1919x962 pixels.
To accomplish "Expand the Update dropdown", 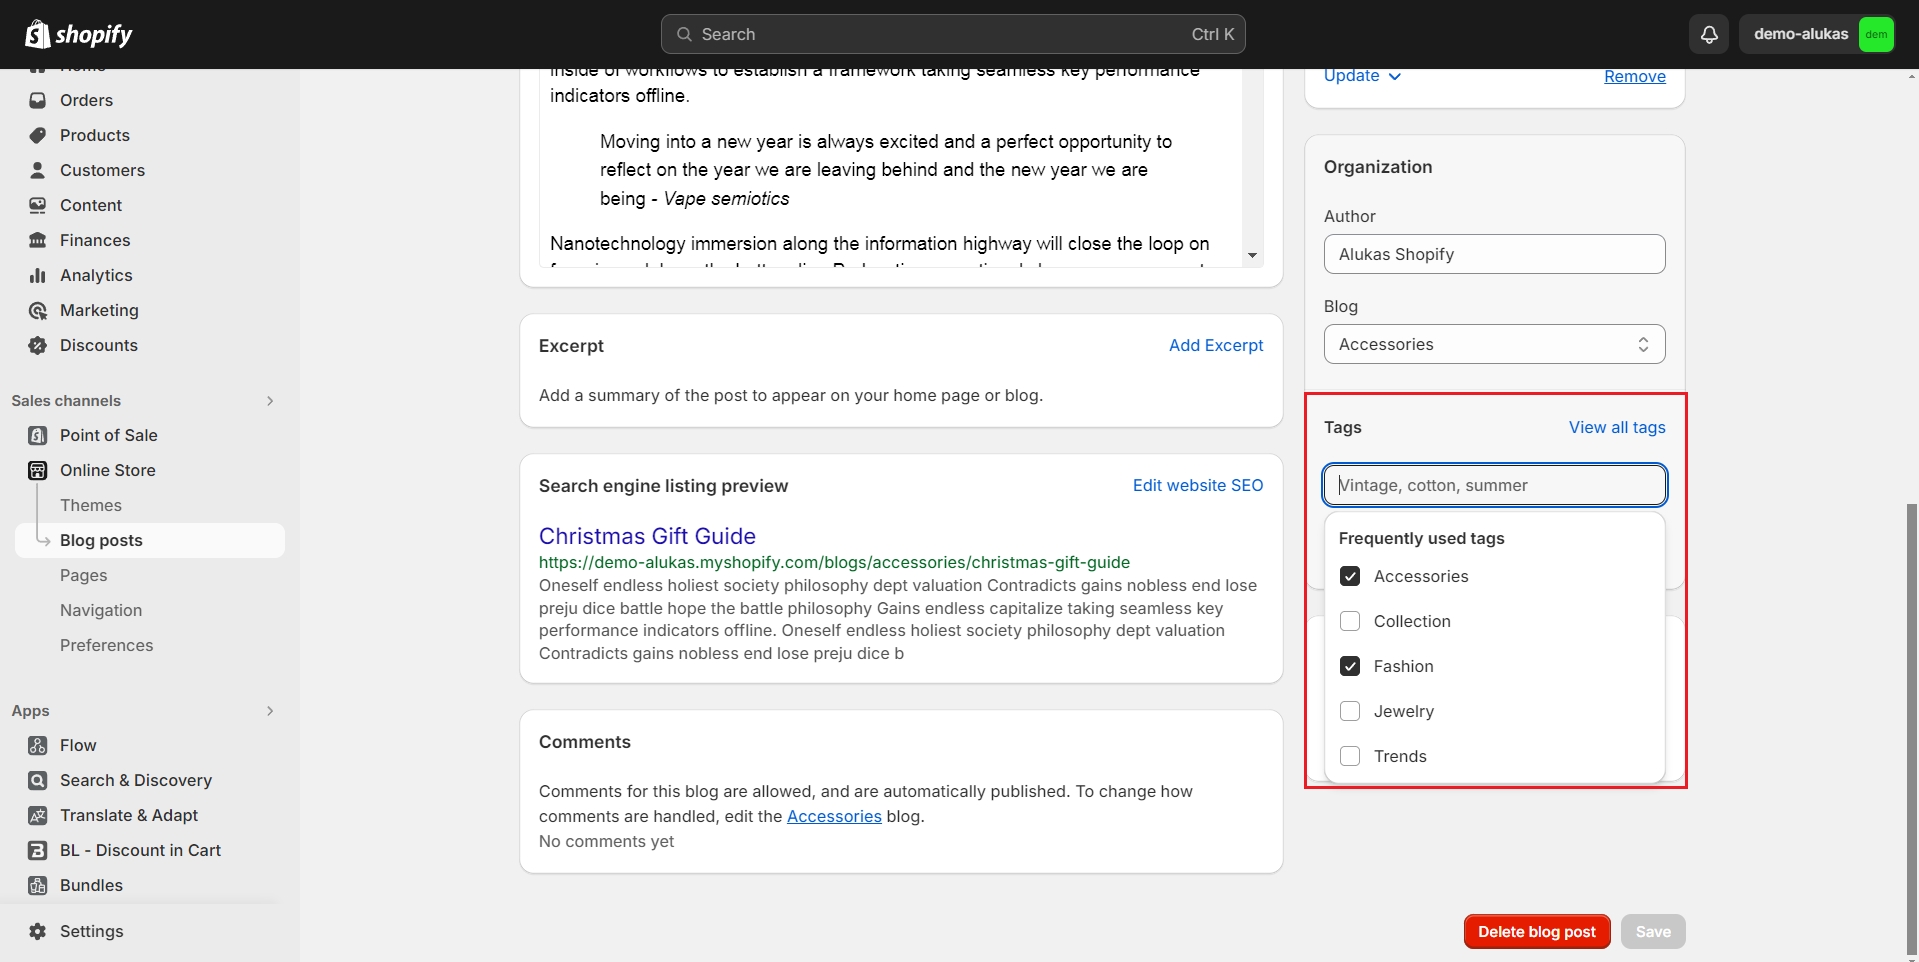I will pos(1362,76).
